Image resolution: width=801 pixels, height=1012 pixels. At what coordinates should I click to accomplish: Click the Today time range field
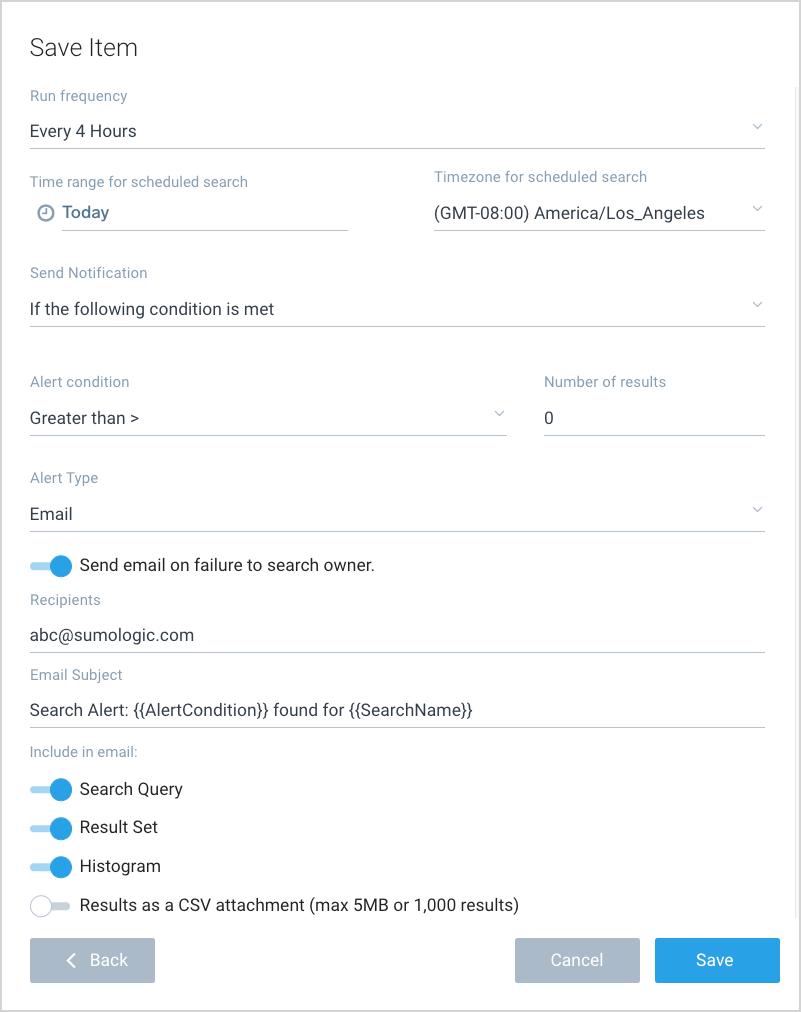204,213
